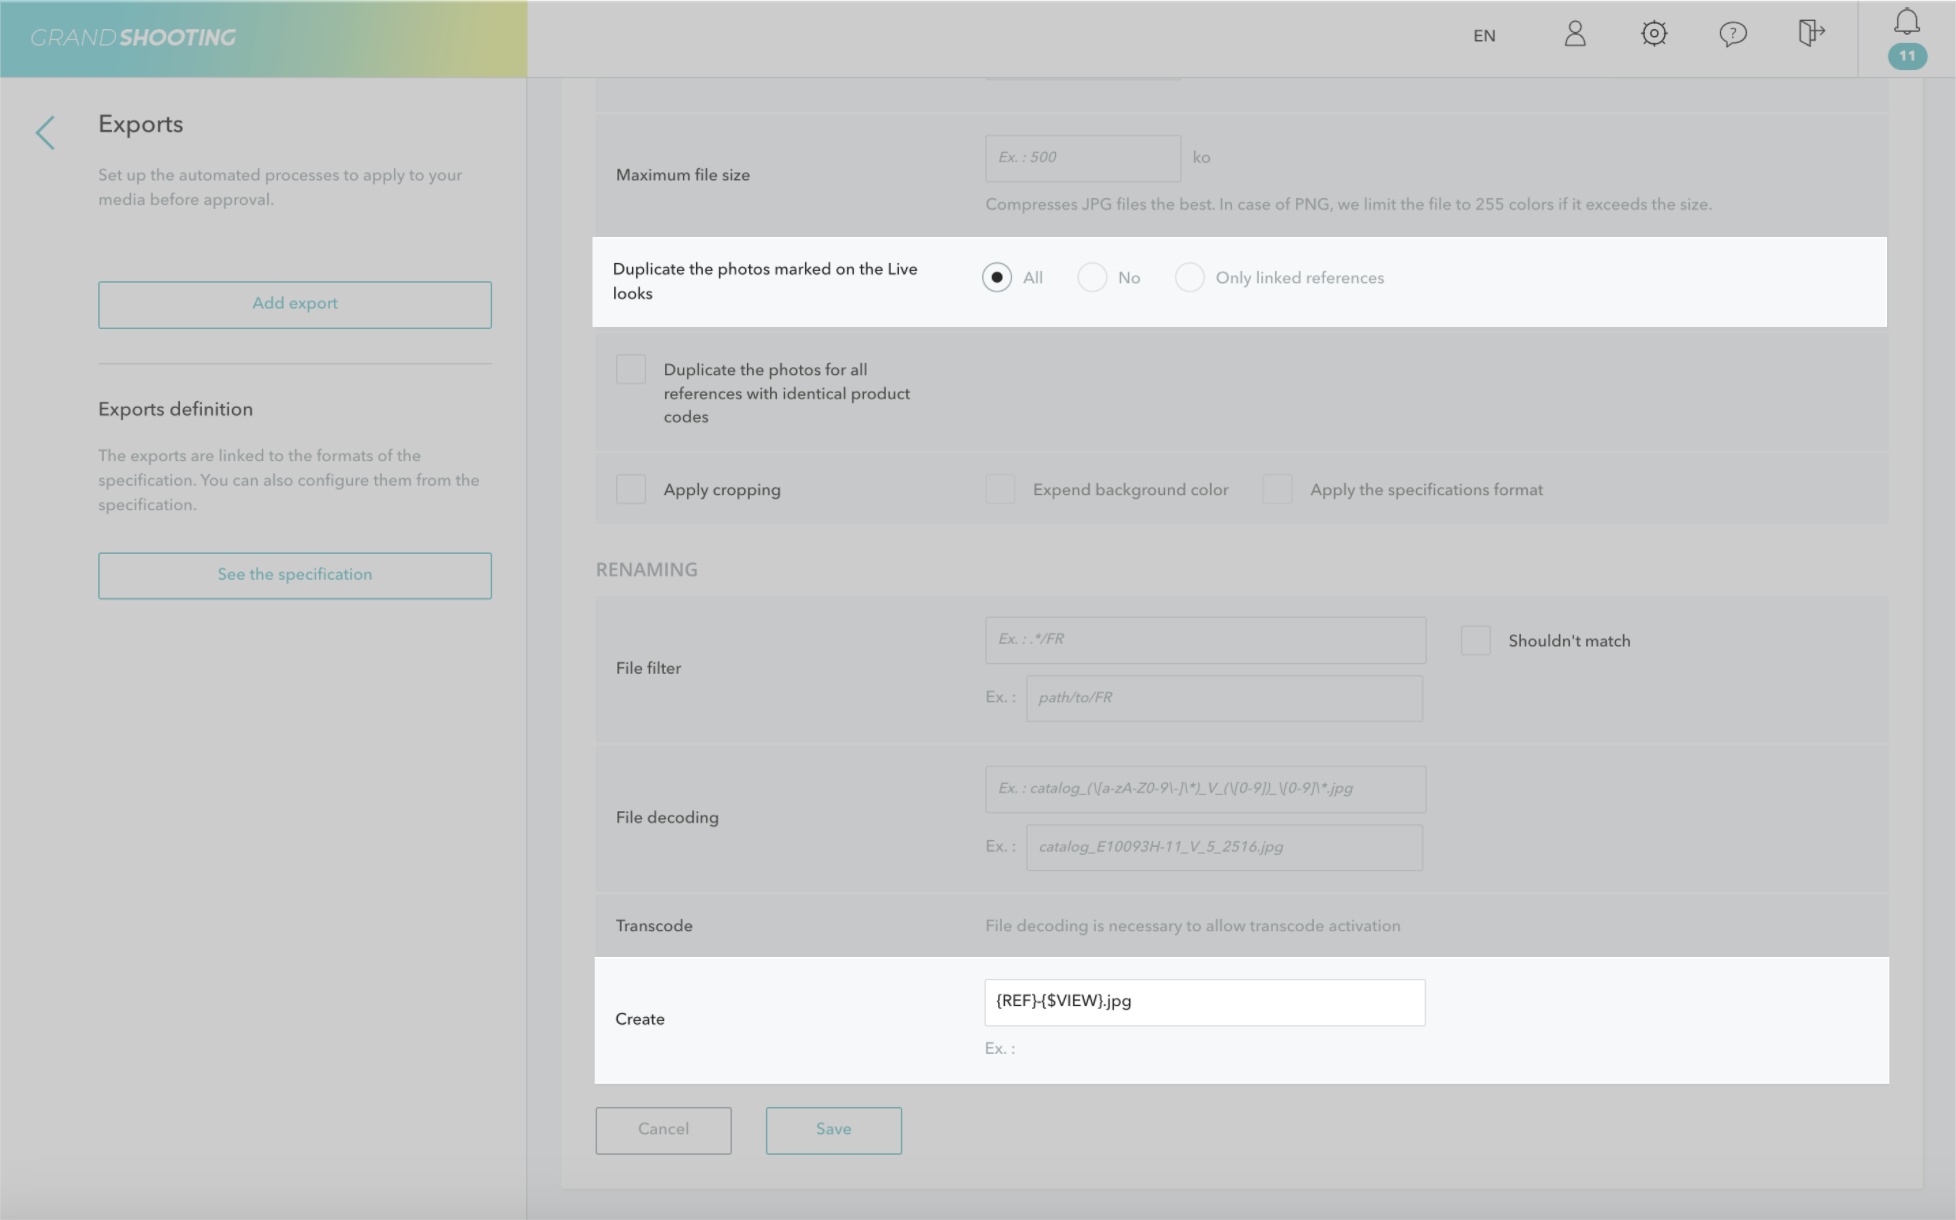
Task: Click the See the specification button
Action: [x=295, y=575]
